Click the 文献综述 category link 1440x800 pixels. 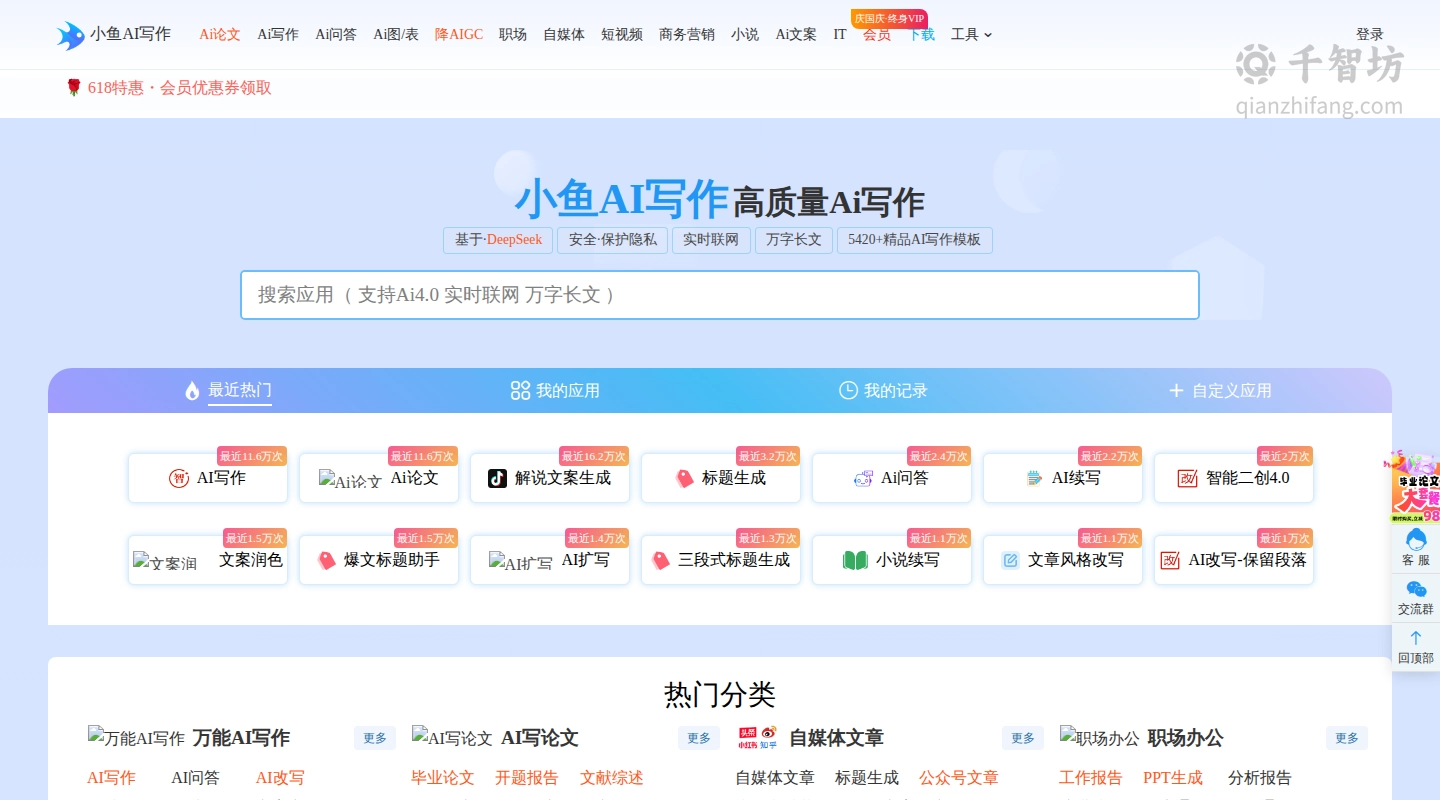(x=612, y=778)
